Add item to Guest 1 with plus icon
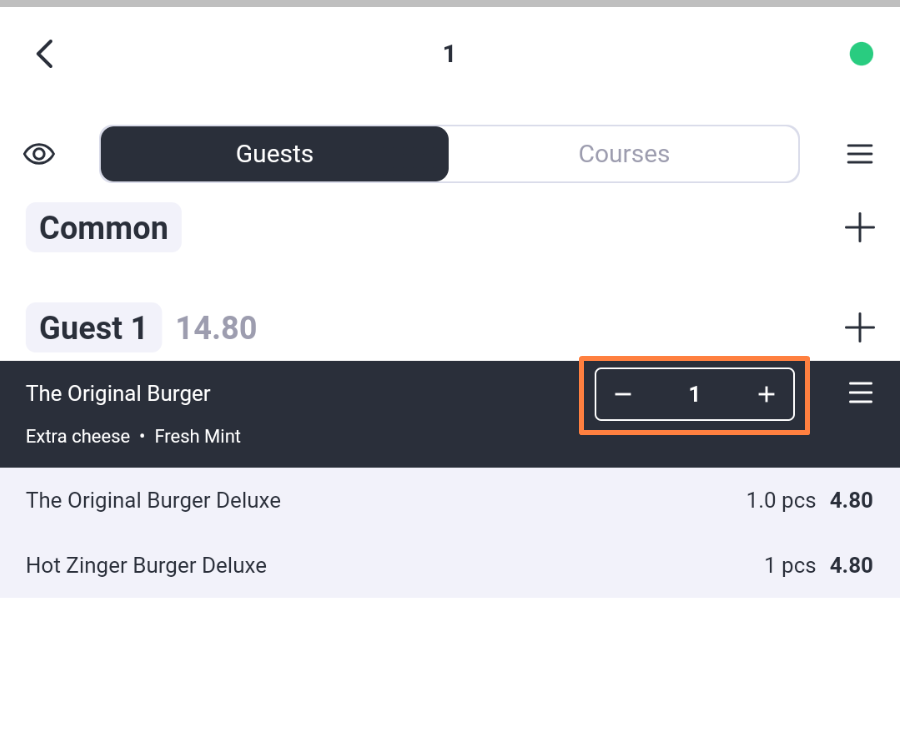900x752 pixels. (x=860, y=327)
